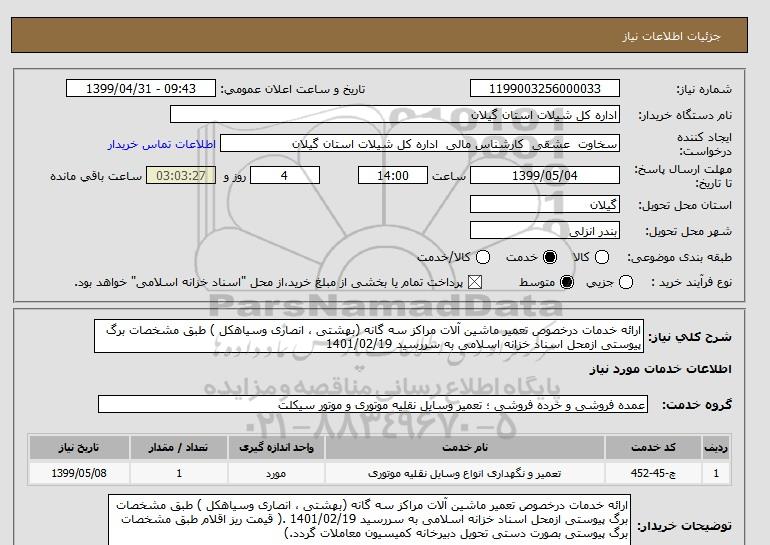Click the service name cell in row 1

[x=465, y=473]
